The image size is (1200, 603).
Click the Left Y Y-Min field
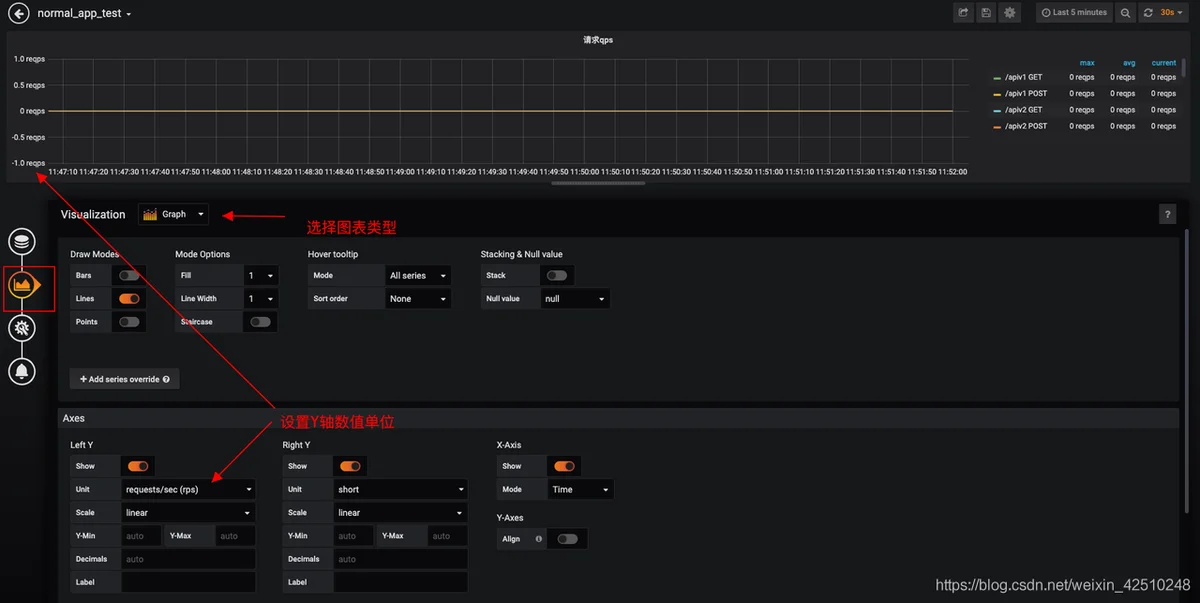[141, 536]
